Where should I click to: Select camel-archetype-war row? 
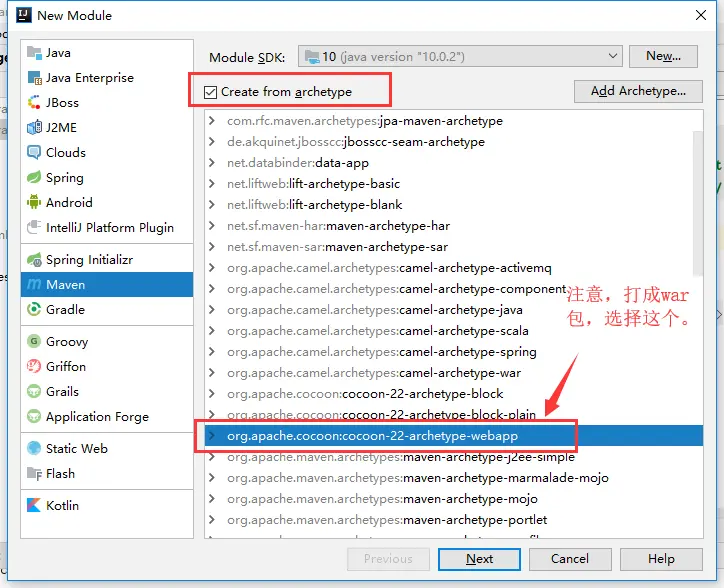[x=453, y=373]
